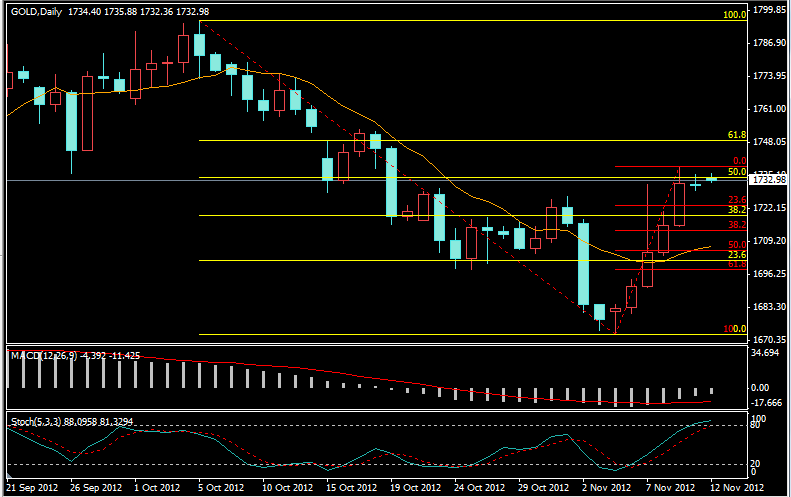This screenshot has width=791, height=497.
Task: Click the 100.0 Fibonacci label at top
Action: point(735,16)
